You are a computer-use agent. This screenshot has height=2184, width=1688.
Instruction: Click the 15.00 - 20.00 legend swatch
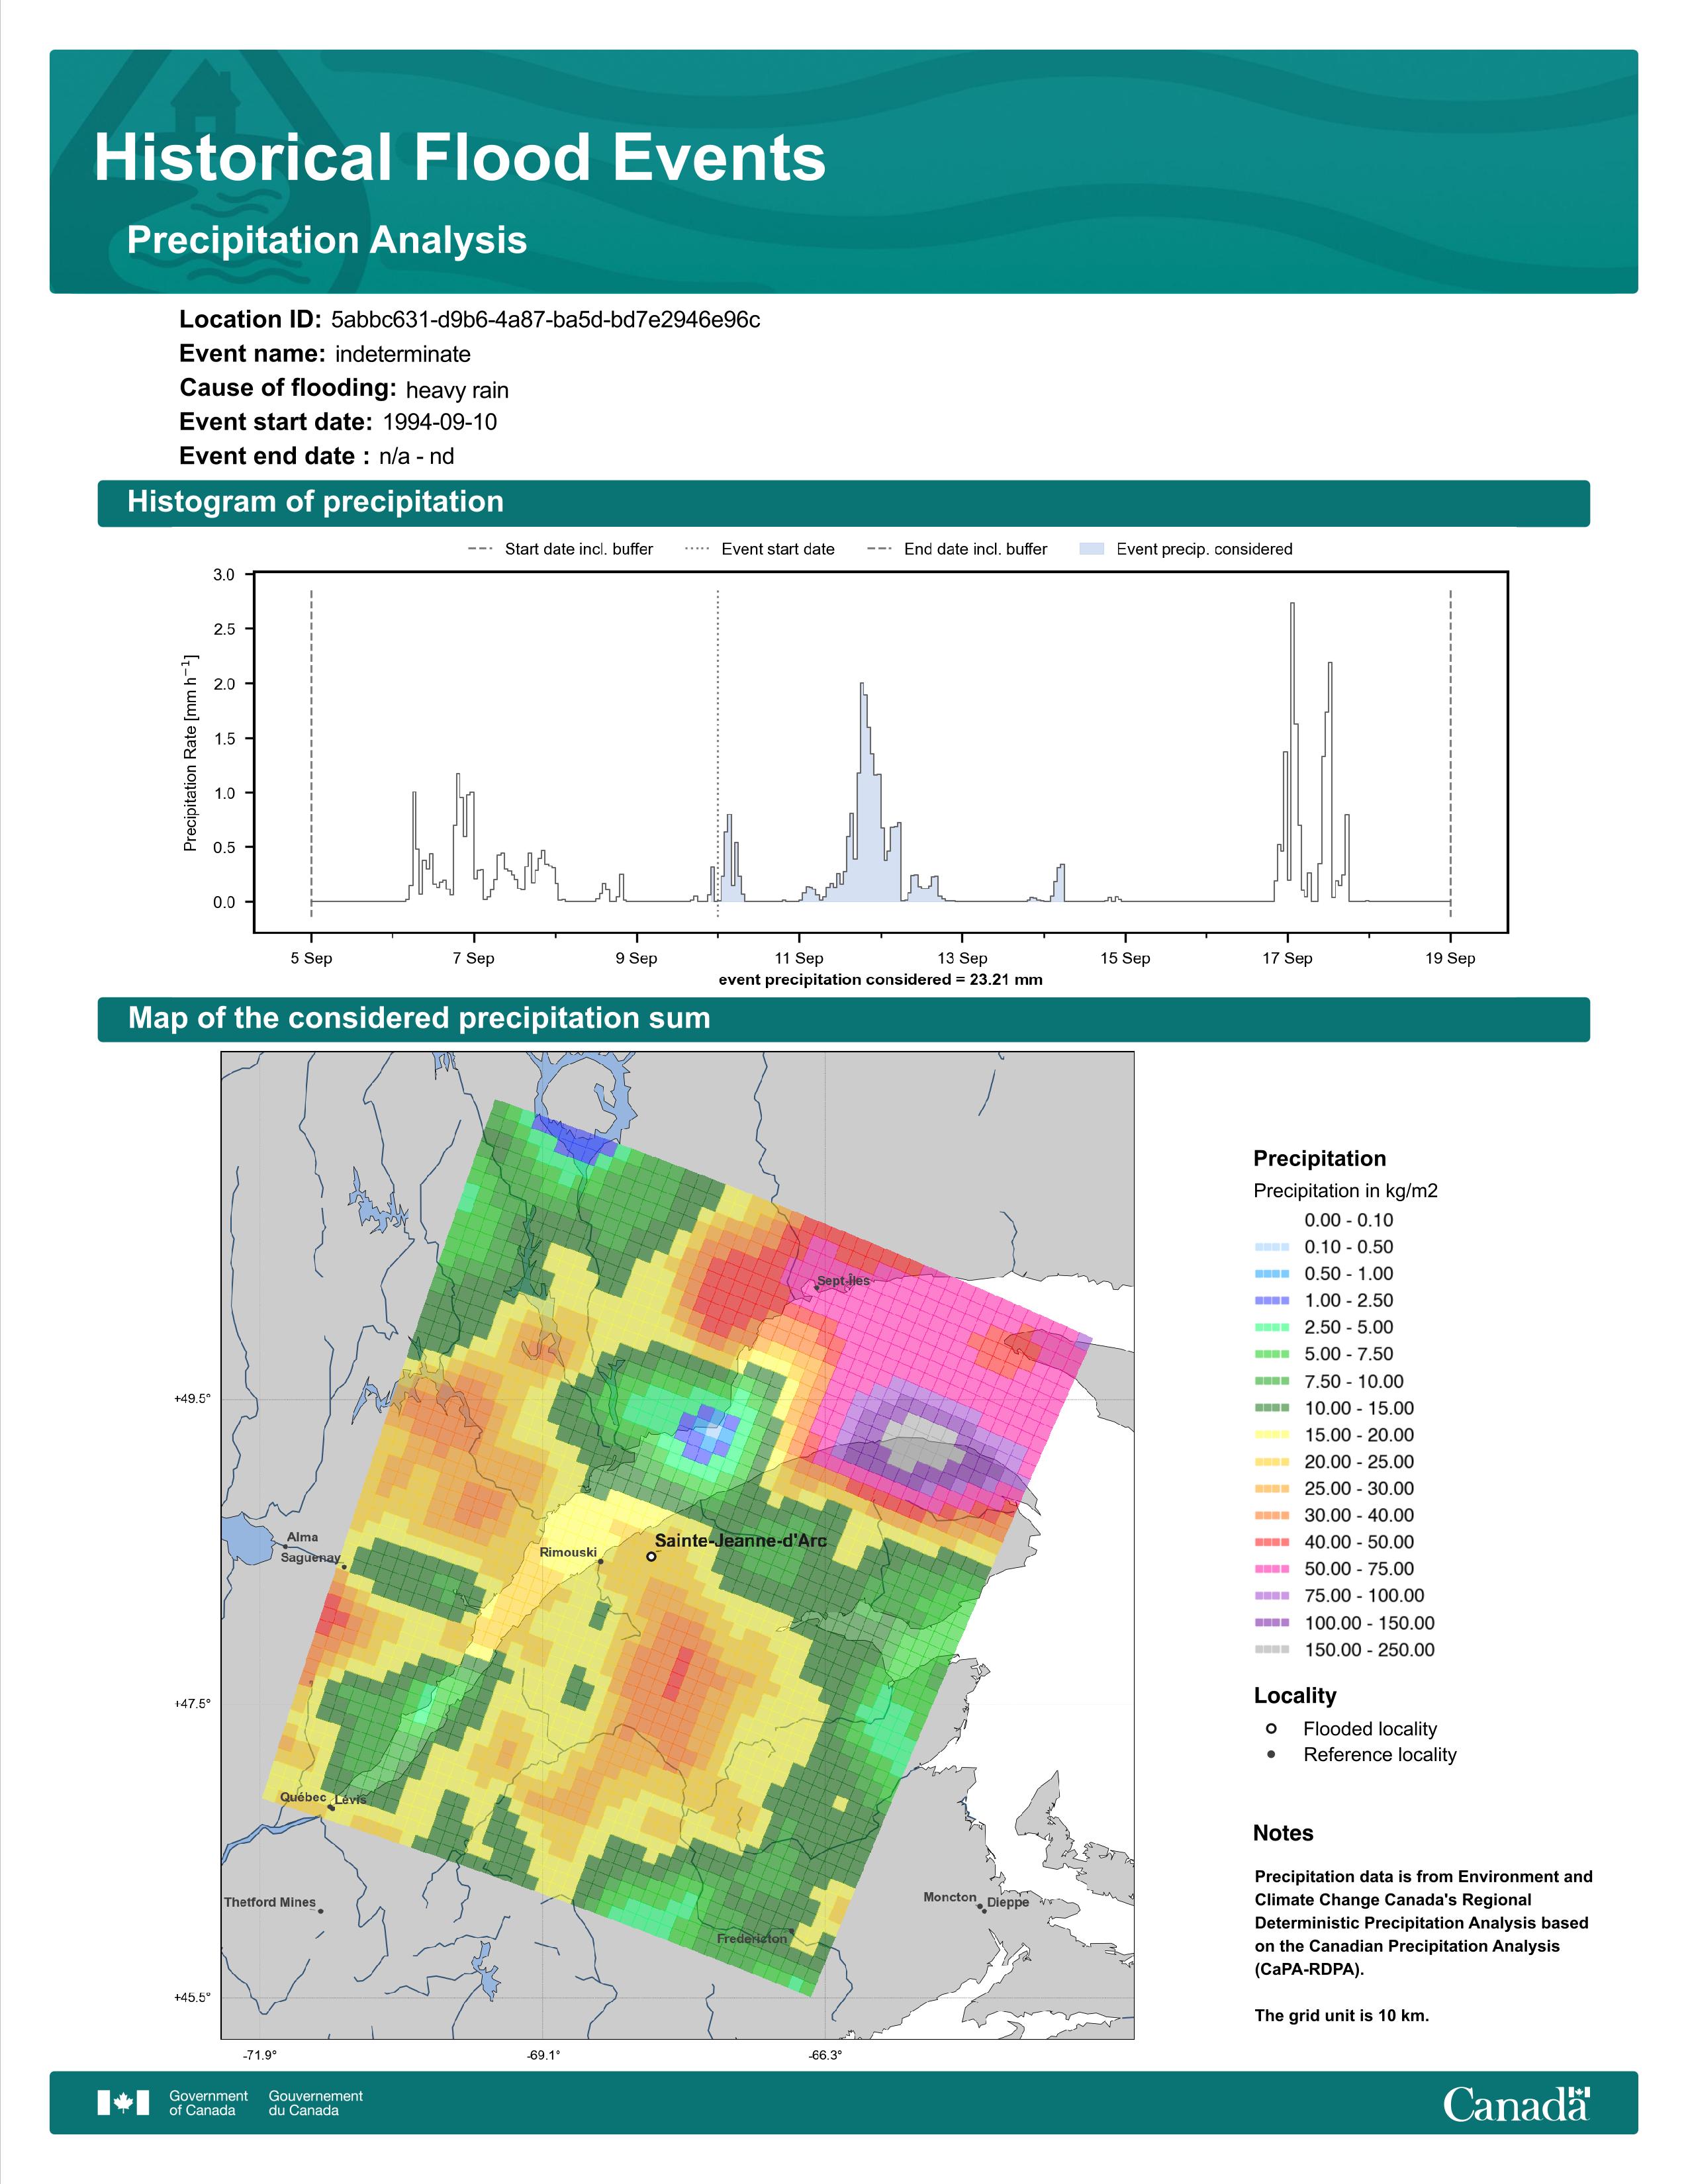pyautogui.click(x=1272, y=1435)
